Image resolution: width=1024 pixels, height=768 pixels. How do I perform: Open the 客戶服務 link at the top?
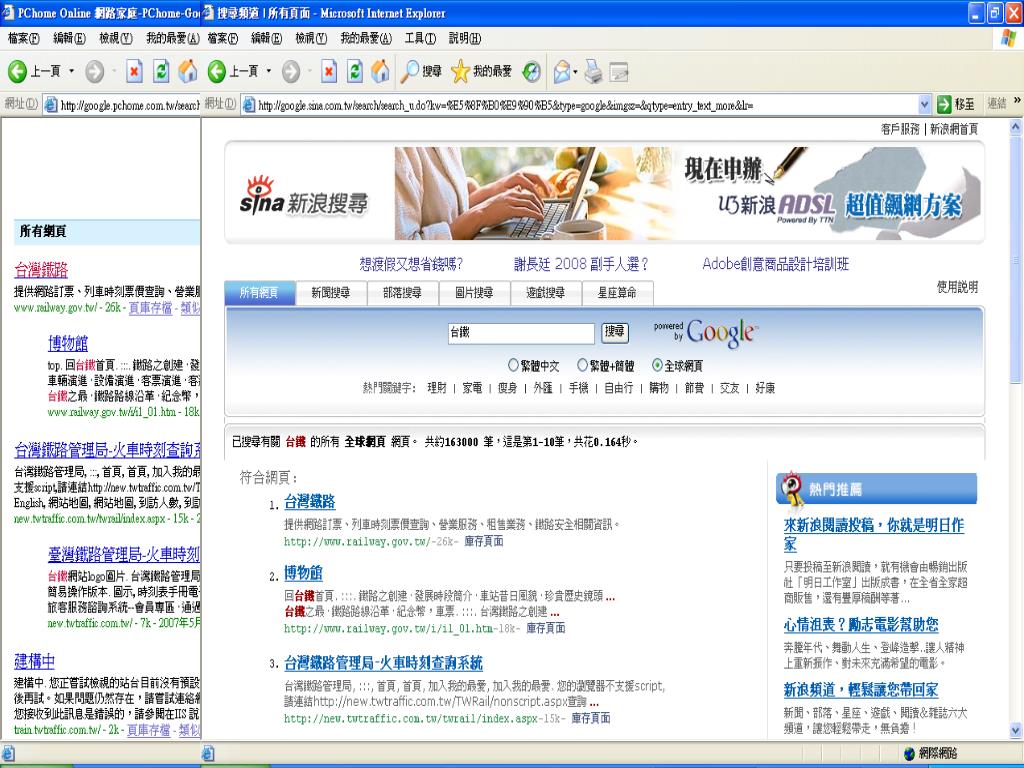tap(900, 129)
